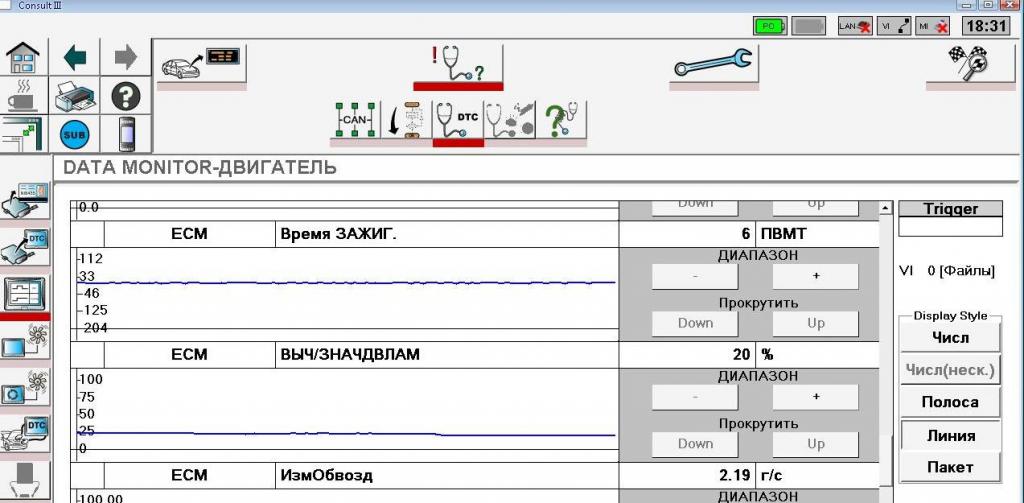Open the sidebar car with DTC icon
This screenshot has height=503, width=1024.
[24, 436]
